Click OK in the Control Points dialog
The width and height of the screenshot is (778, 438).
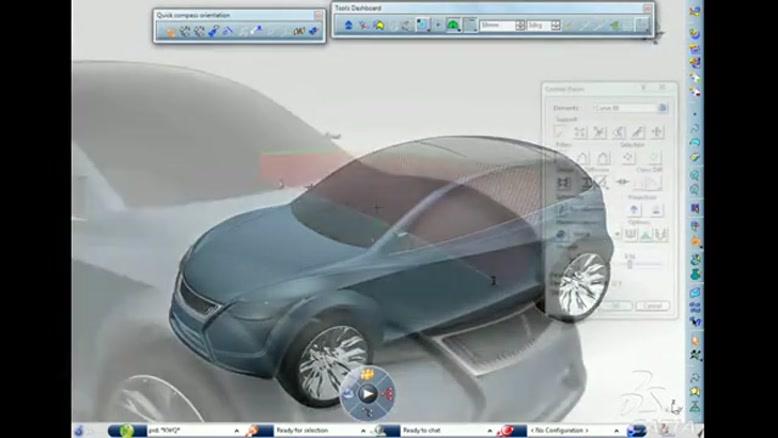(x=615, y=305)
